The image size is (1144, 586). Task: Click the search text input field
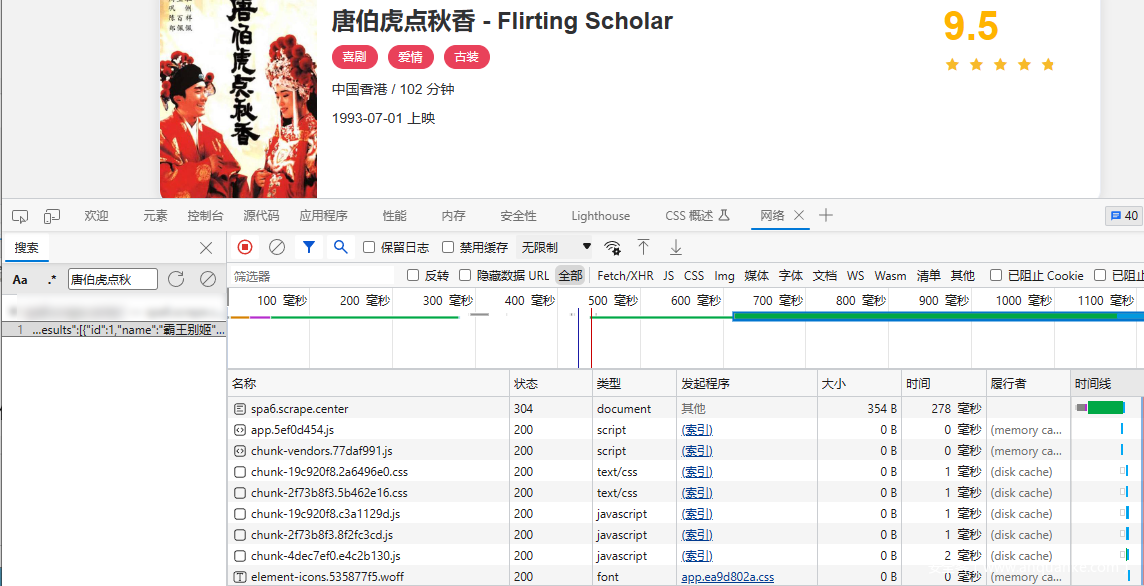pos(112,280)
